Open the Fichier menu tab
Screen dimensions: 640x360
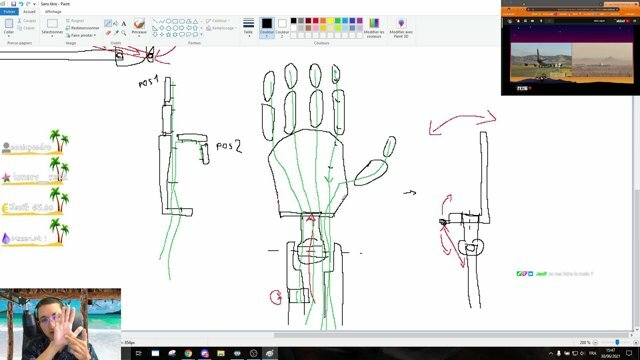point(9,11)
